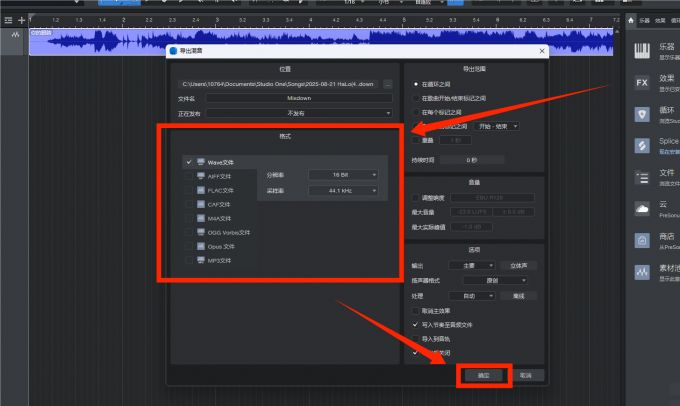The height and width of the screenshot is (406, 680).
Task: Click the OGG Vorbis file format icon
Action: (x=201, y=232)
